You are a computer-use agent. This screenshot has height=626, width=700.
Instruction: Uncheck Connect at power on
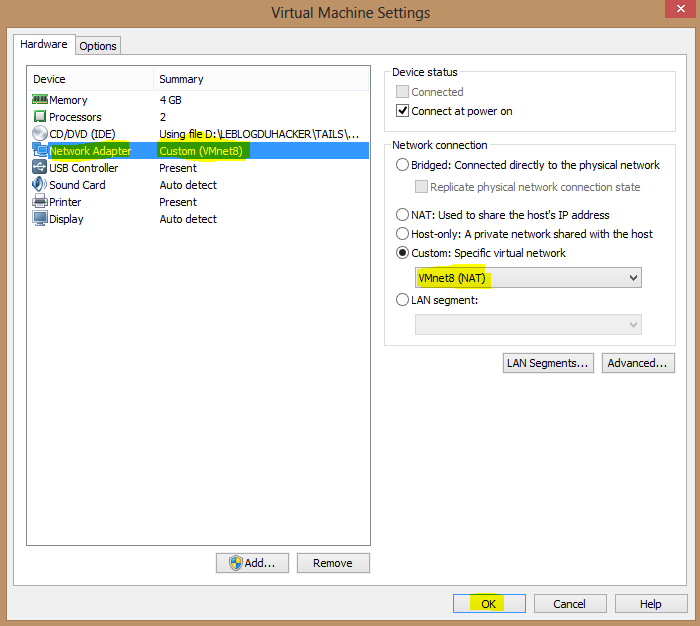(x=402, y=111)
